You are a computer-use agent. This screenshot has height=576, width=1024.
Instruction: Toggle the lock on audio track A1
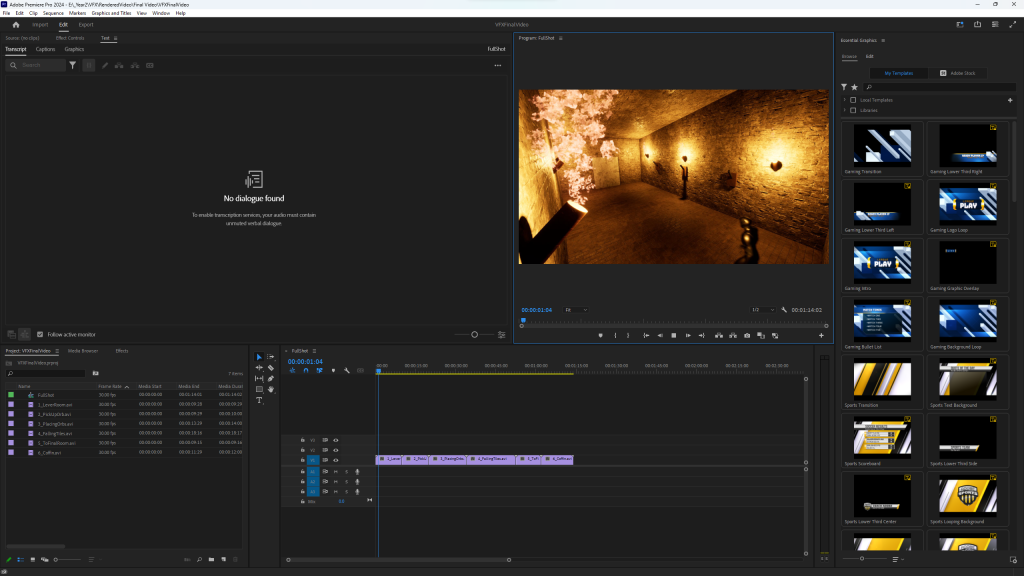(x=302, y=471)
